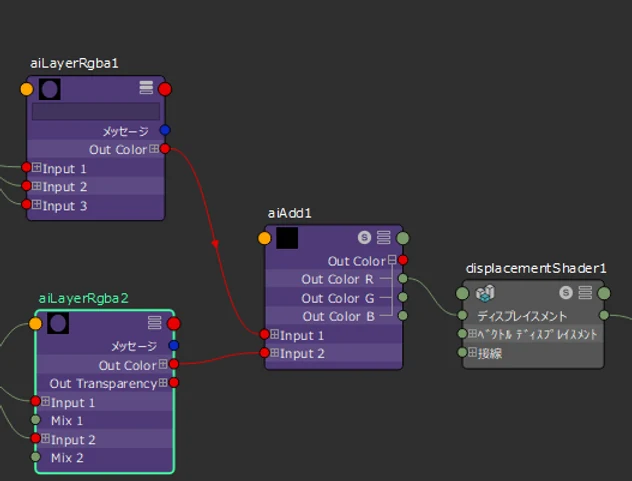This screenshot has width=632, height=481.
Task: Expand the 接線 attribute
Action: coord(472,352)
